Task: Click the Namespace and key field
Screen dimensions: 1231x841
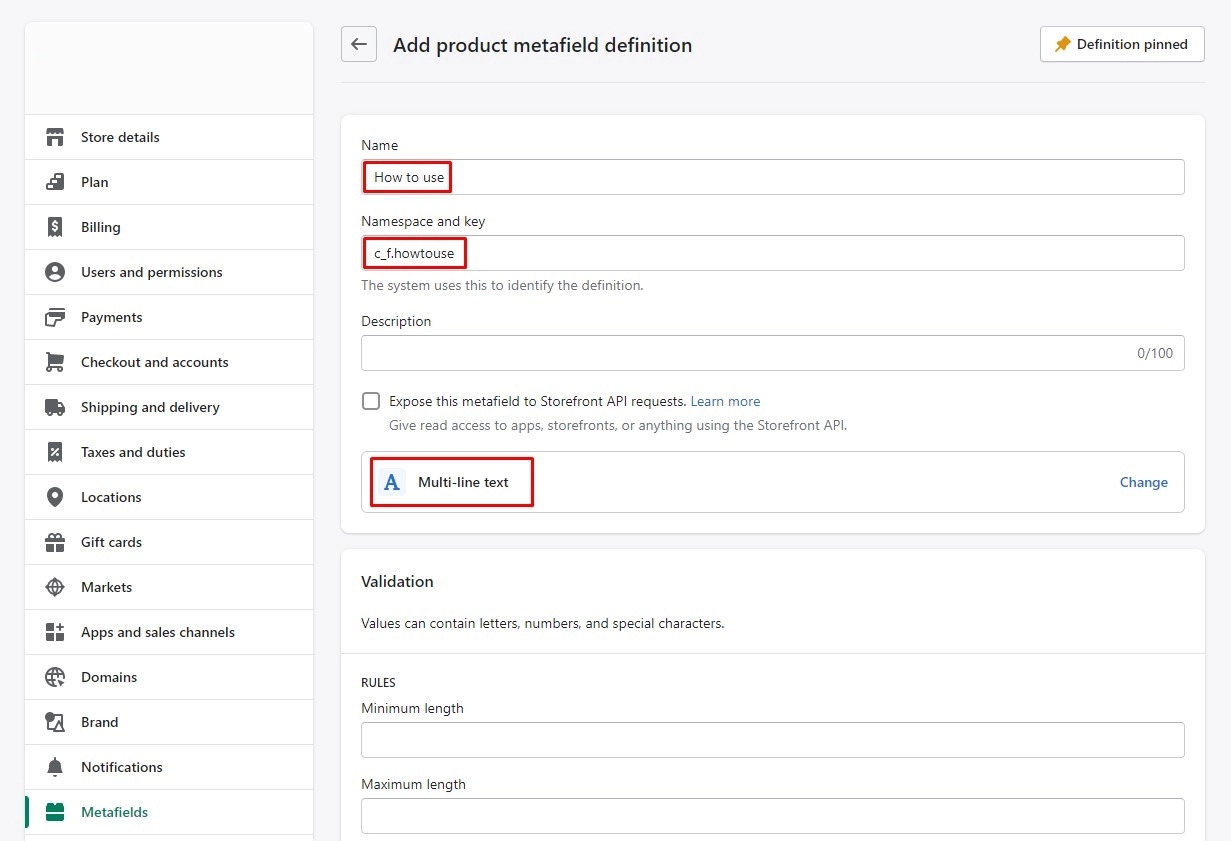Action: point(772,253)
